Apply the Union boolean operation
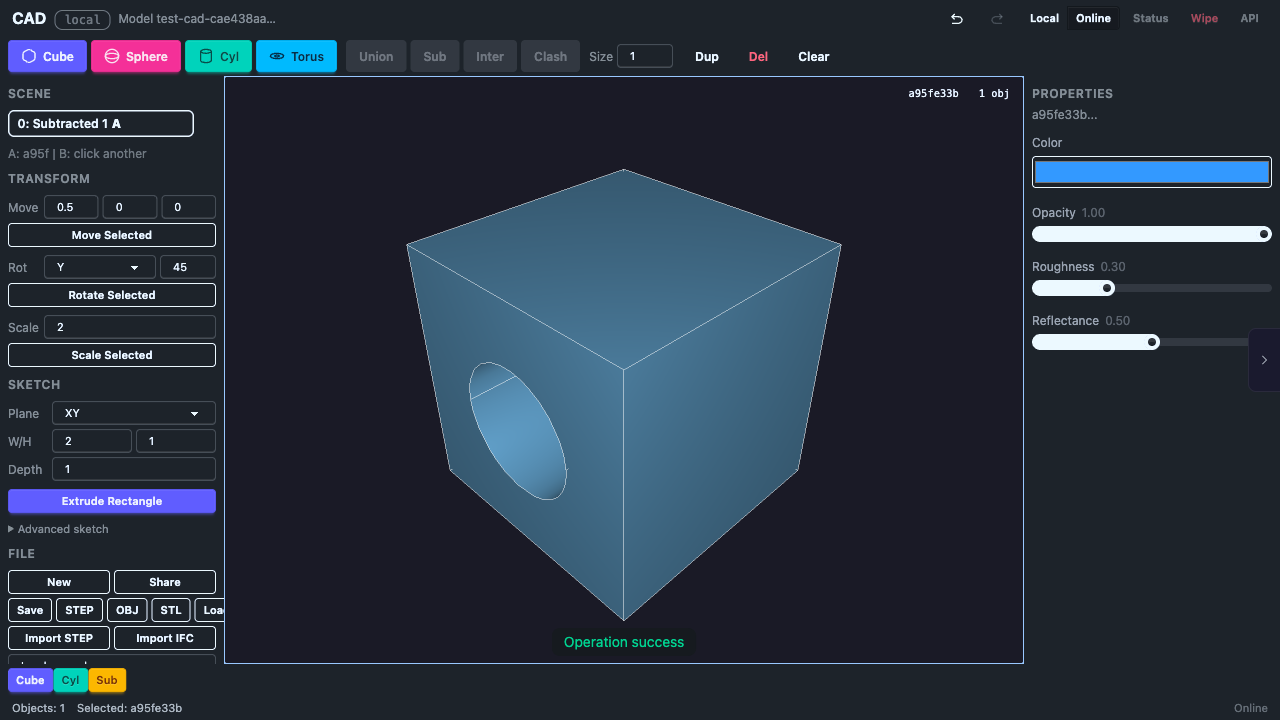The width and height of the screenshot is (1280, 720). [375, 56]
